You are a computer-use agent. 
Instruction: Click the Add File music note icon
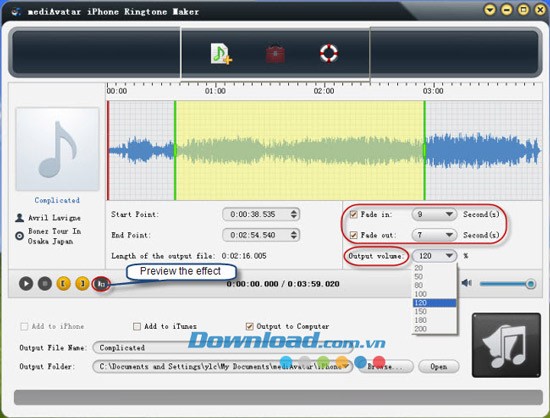(221, 54)
